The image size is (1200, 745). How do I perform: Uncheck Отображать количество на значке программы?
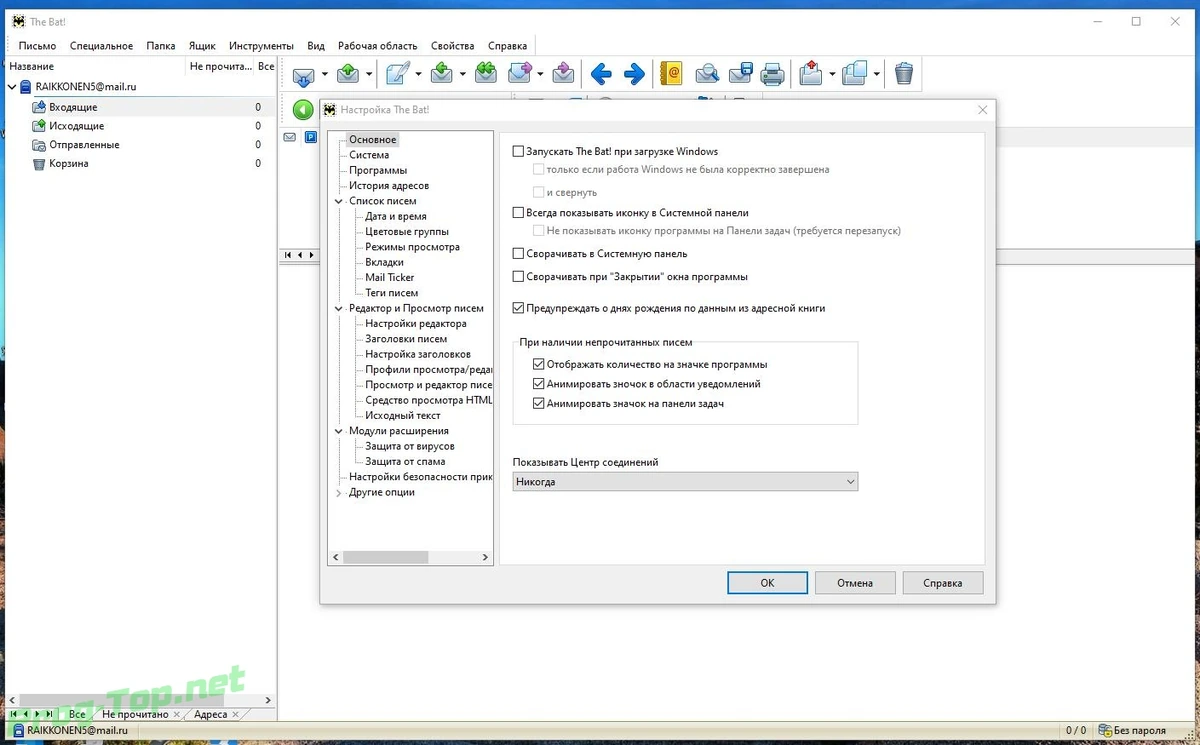coord(539,365)
